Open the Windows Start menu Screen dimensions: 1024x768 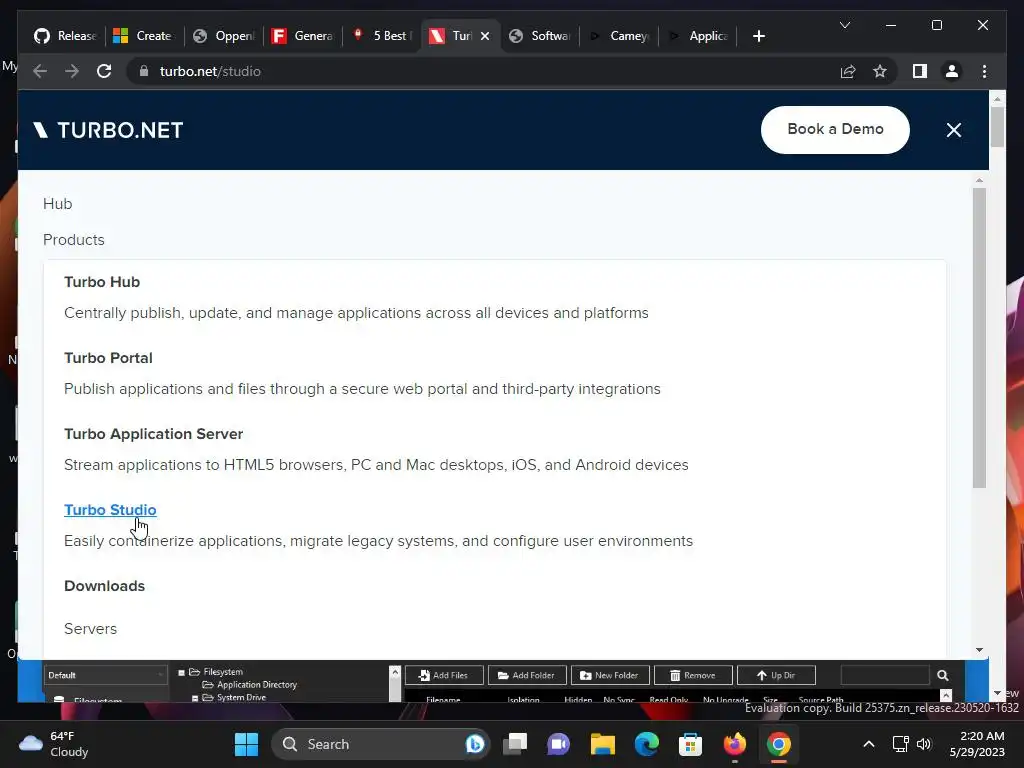pos(246,744)
